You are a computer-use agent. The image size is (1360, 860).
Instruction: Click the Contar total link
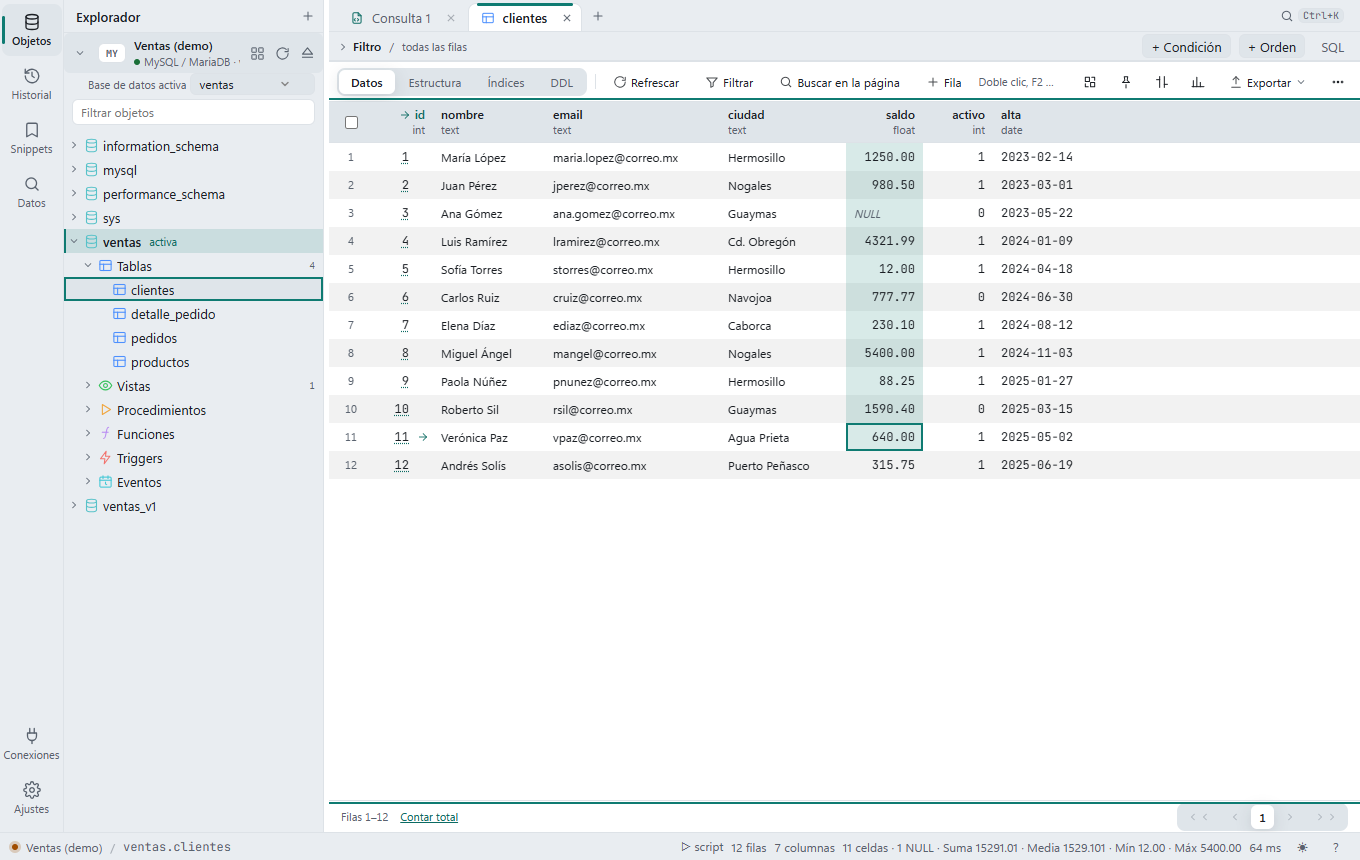[x=429, y=817]
